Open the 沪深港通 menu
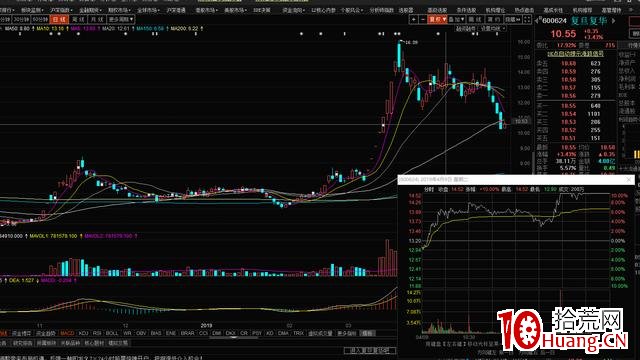Screen dimensions: 640x360 176,10
